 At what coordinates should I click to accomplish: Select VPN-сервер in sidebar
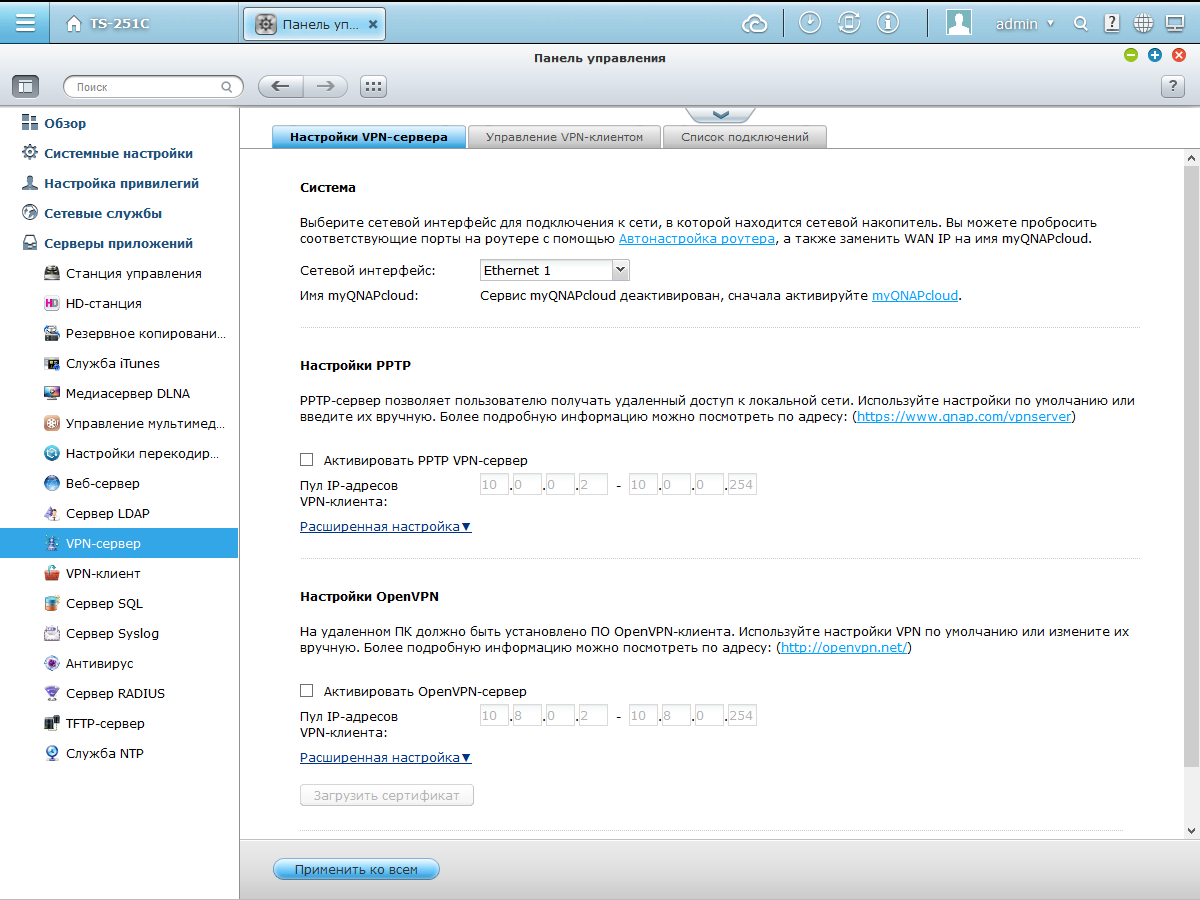[119, 544]
